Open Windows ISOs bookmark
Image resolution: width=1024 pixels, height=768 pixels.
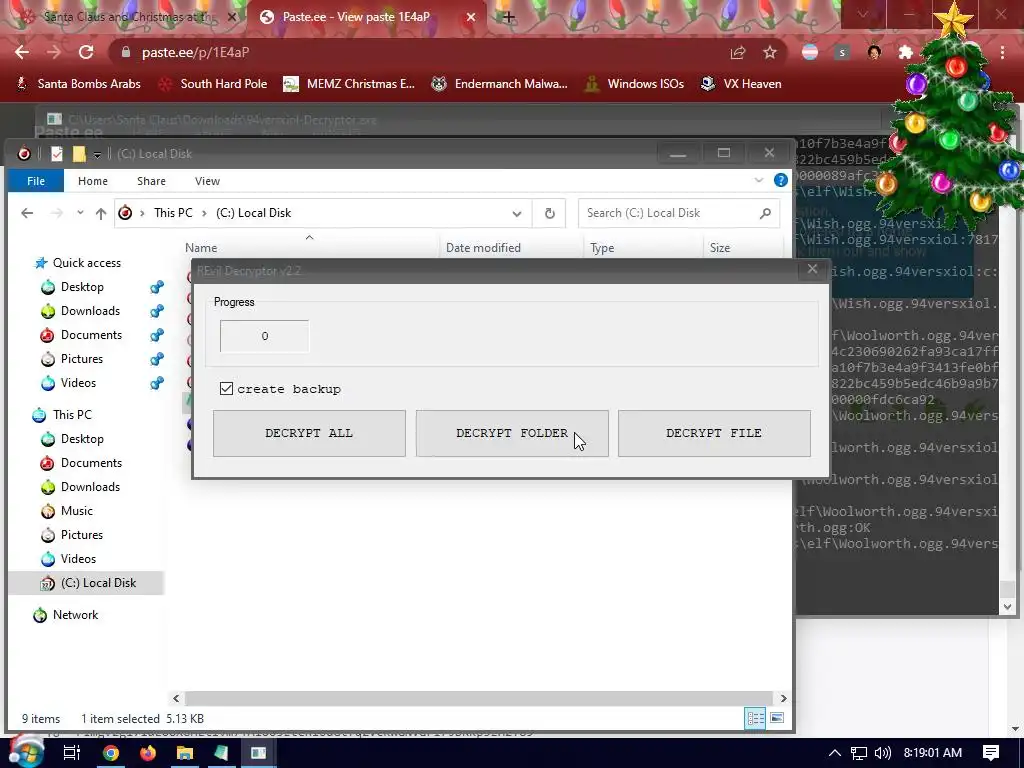click(x=634, y=84)
